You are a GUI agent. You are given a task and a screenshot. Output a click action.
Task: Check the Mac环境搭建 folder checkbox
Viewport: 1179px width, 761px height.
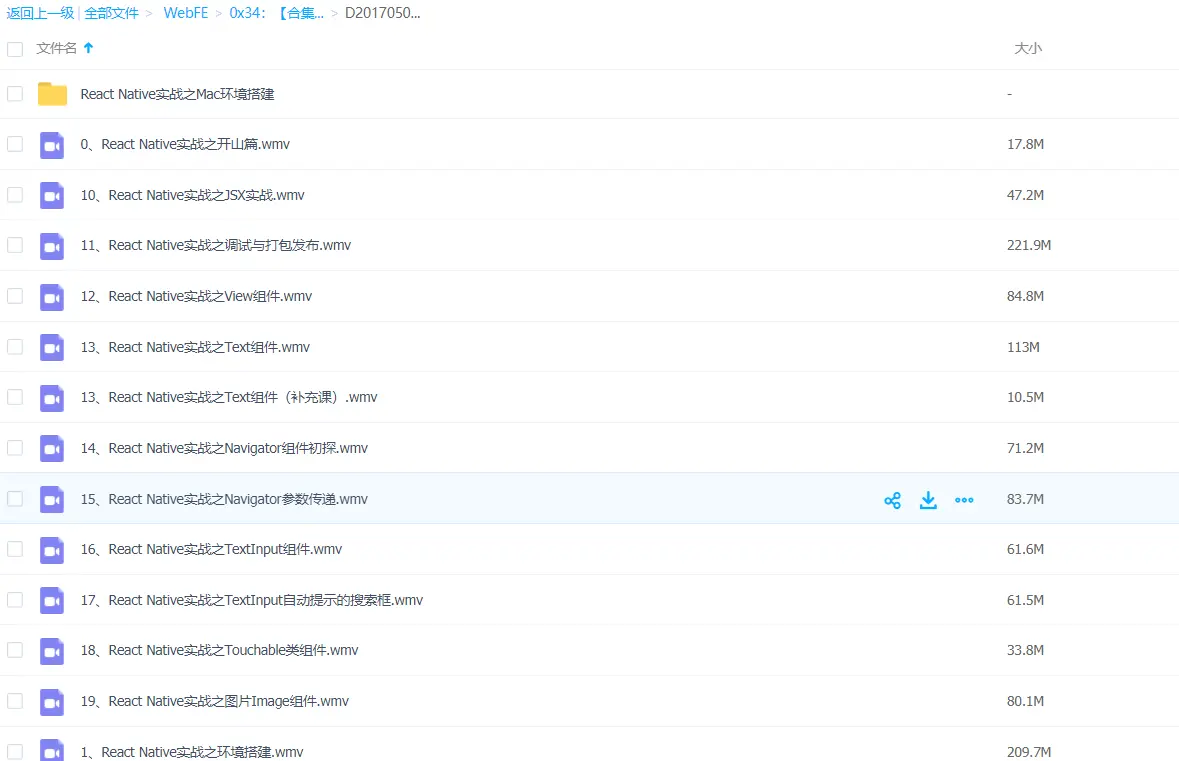[x=15, y=94]
